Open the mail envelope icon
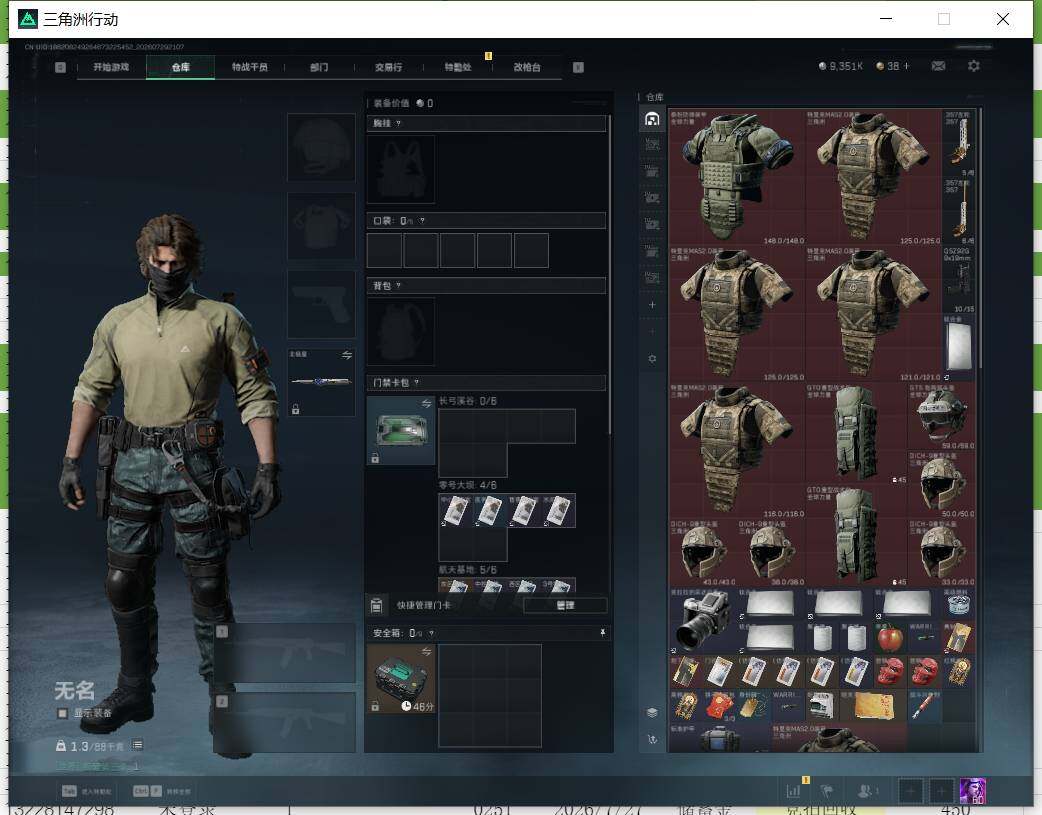 [x=938, y=66]
